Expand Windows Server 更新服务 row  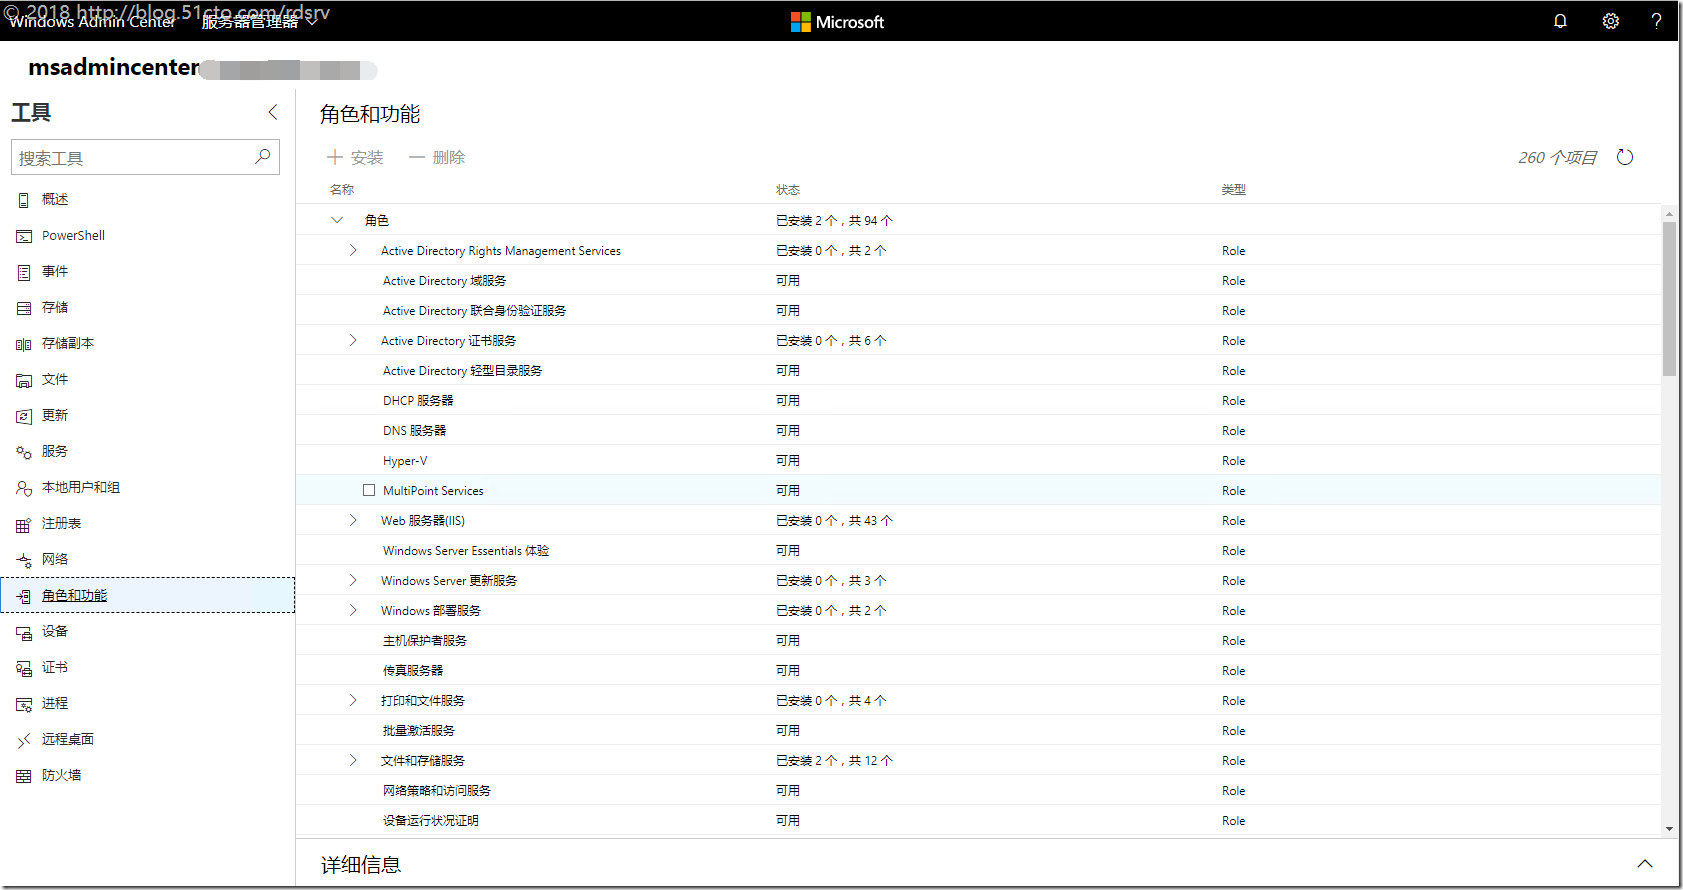(353, 580)
